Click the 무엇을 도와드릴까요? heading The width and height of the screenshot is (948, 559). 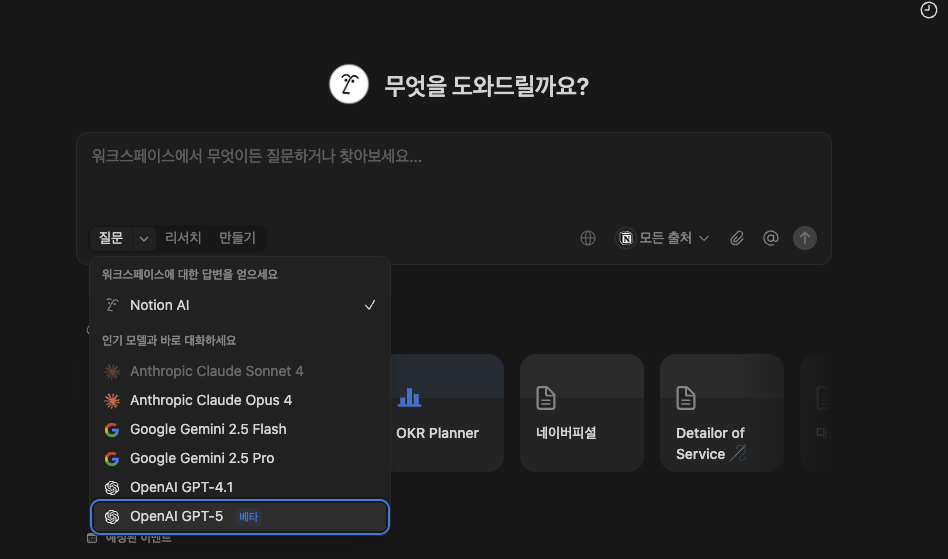[487, 86]
